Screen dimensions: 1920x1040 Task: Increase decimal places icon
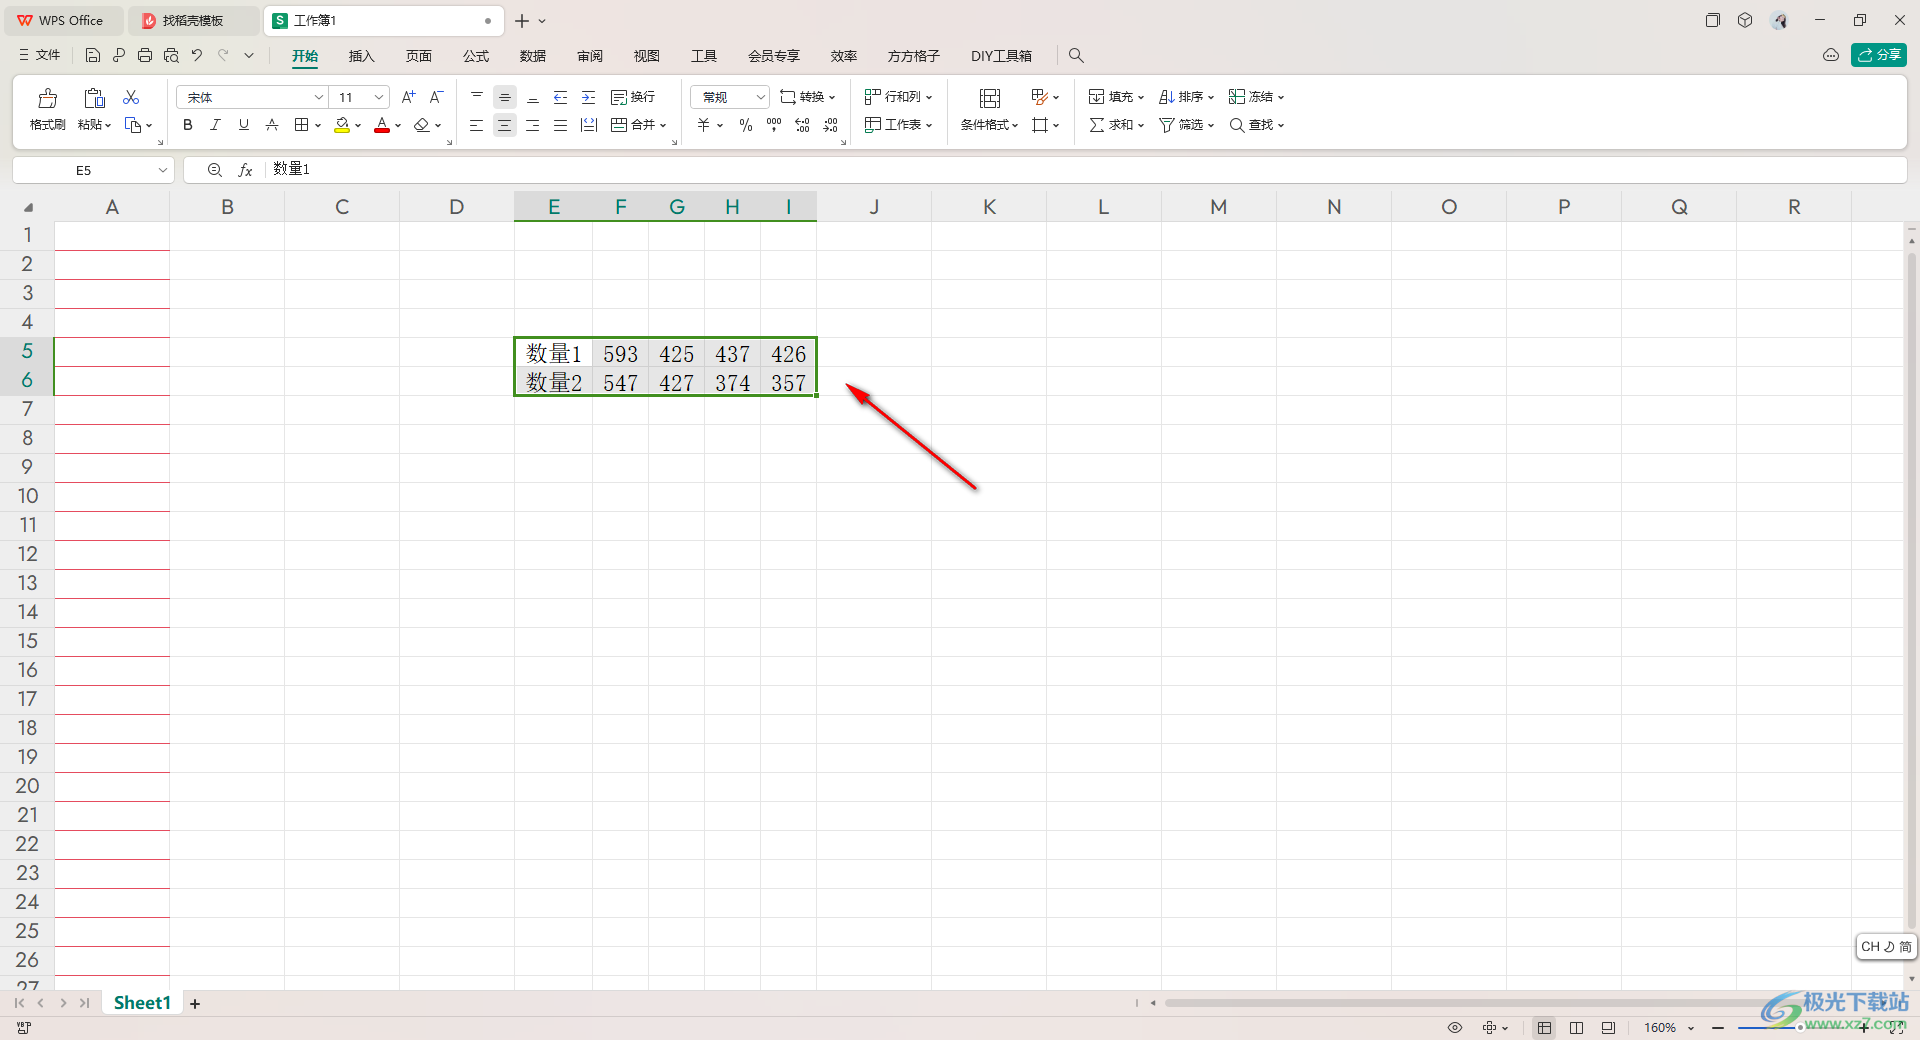(802, 125)
